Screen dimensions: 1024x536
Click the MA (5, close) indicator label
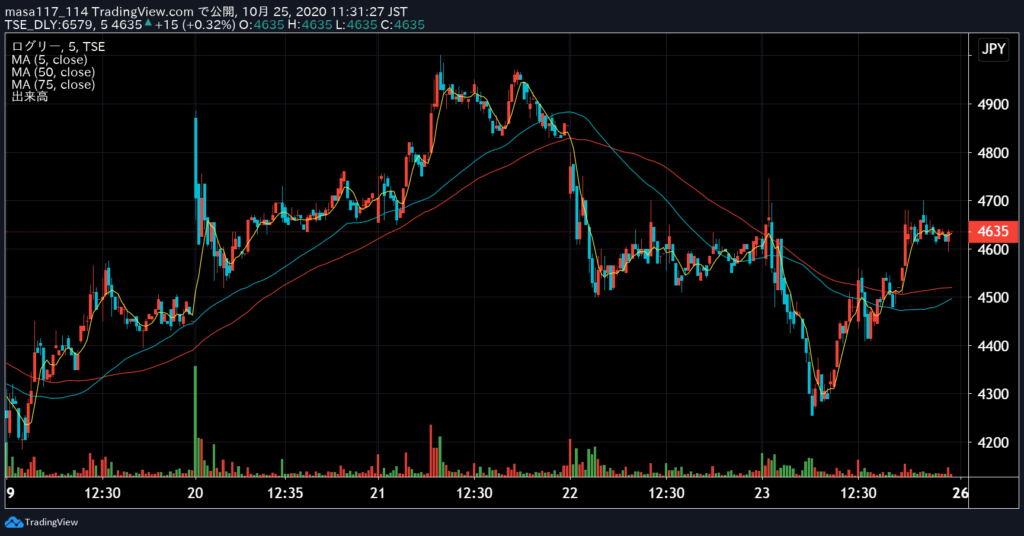49,59
